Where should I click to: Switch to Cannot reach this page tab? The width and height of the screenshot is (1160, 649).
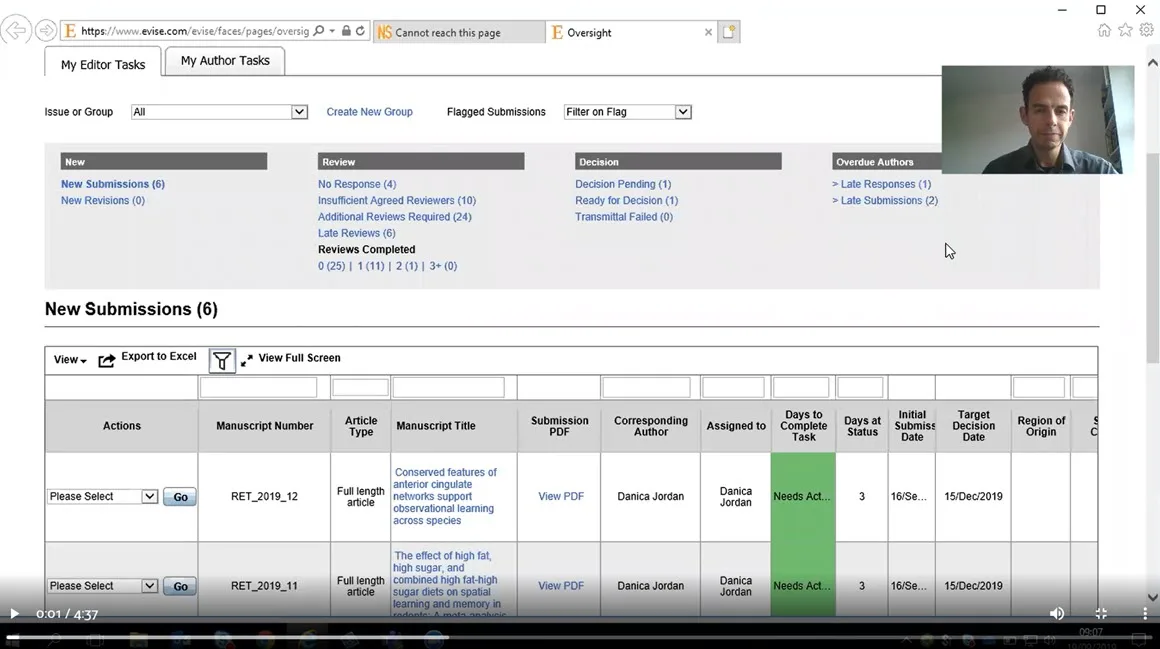[459, 33]
